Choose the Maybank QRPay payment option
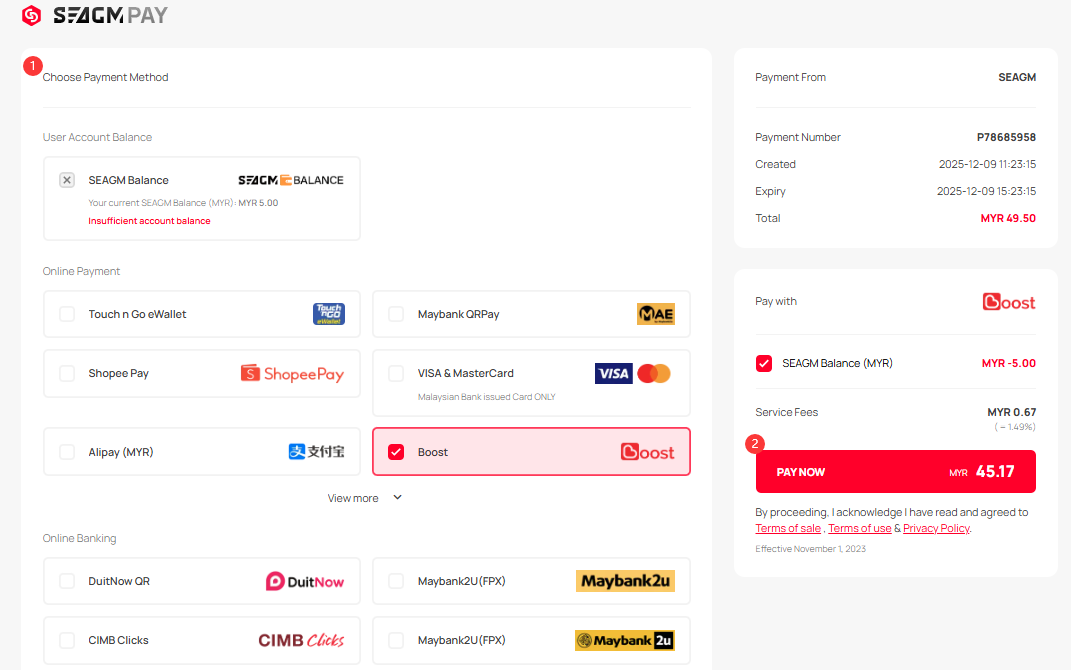The width and height of the screenshot is (1071, 670). pos(396,314)
